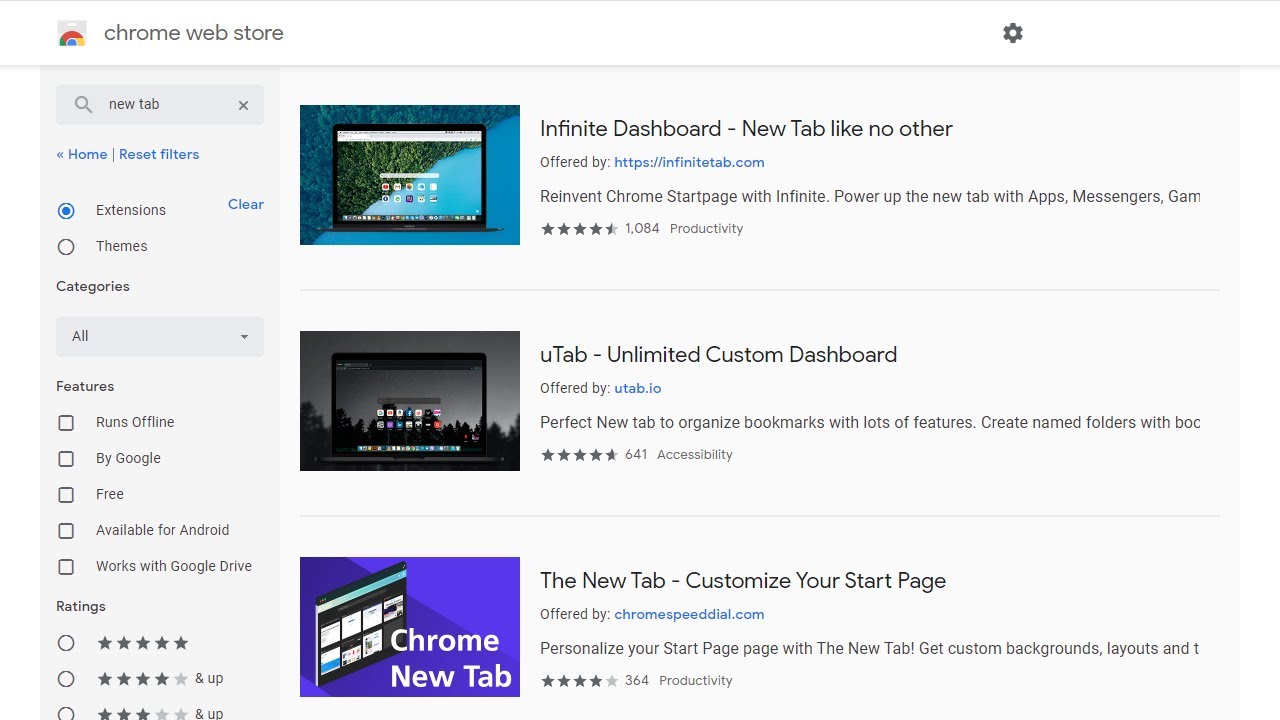The width and height of the screenshot is (1280, 720).
Task: Click the purple Chrome New Tab thumbnail
Action: click(410, 627)
